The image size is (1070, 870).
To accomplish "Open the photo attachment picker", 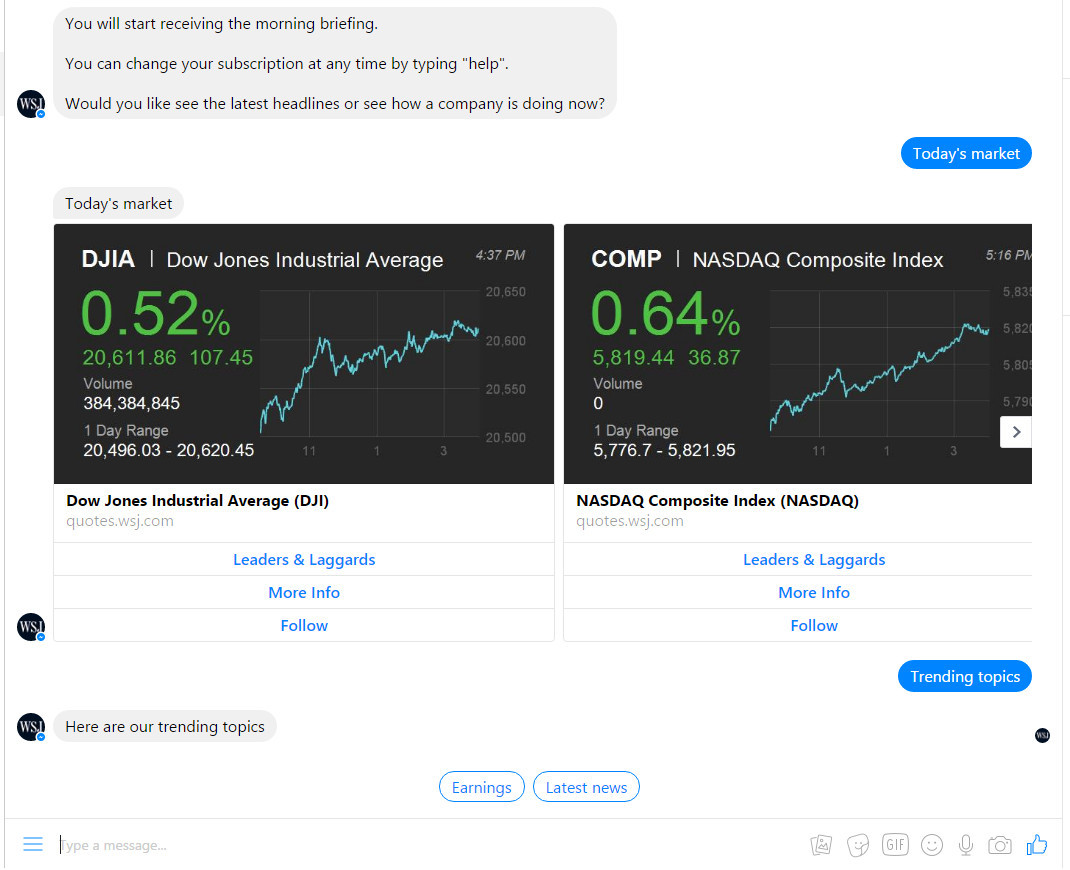I will (820, 845).
